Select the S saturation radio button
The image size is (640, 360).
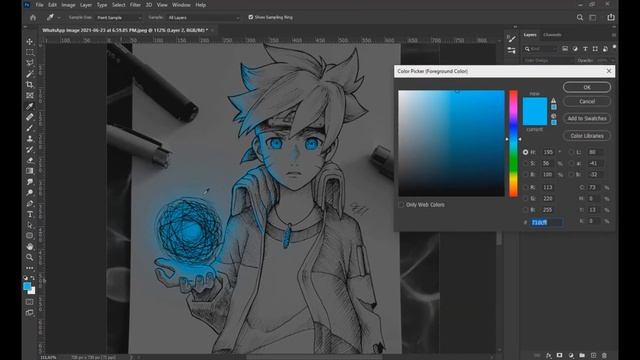point(525,163)
